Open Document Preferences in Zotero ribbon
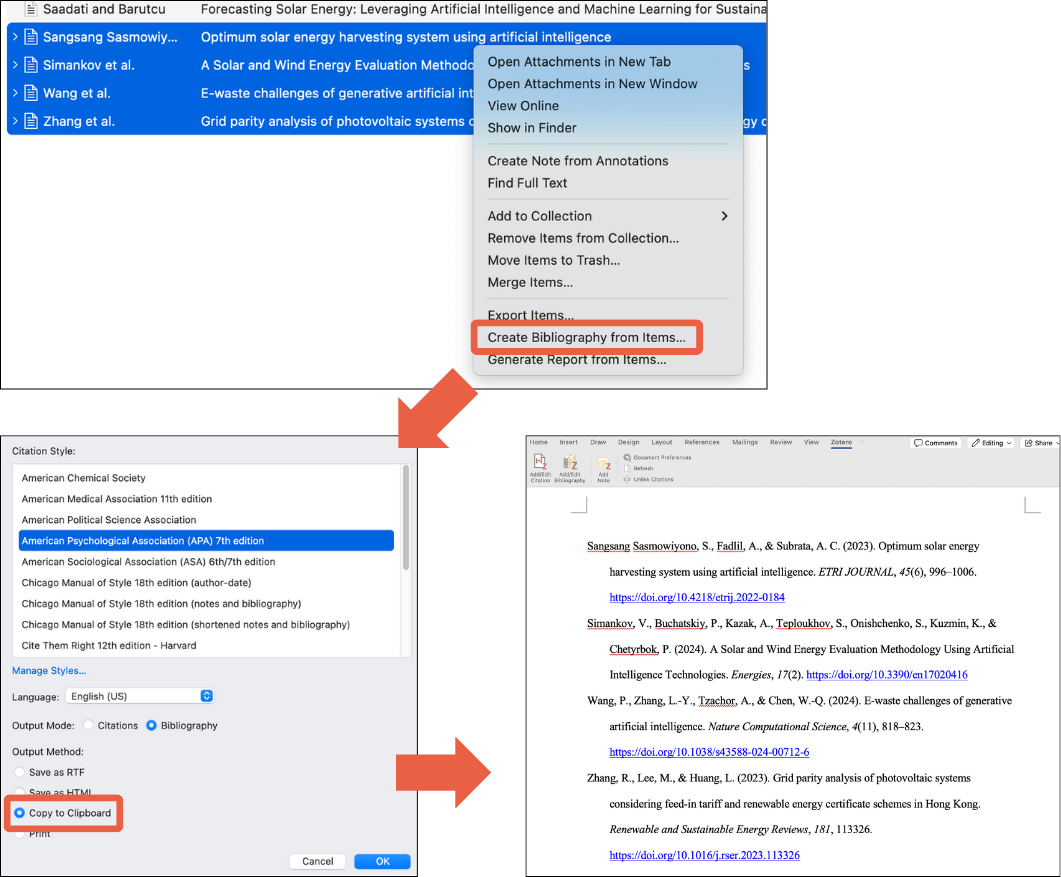This screenshot has height=877, width=1061. tap(661, 457)
